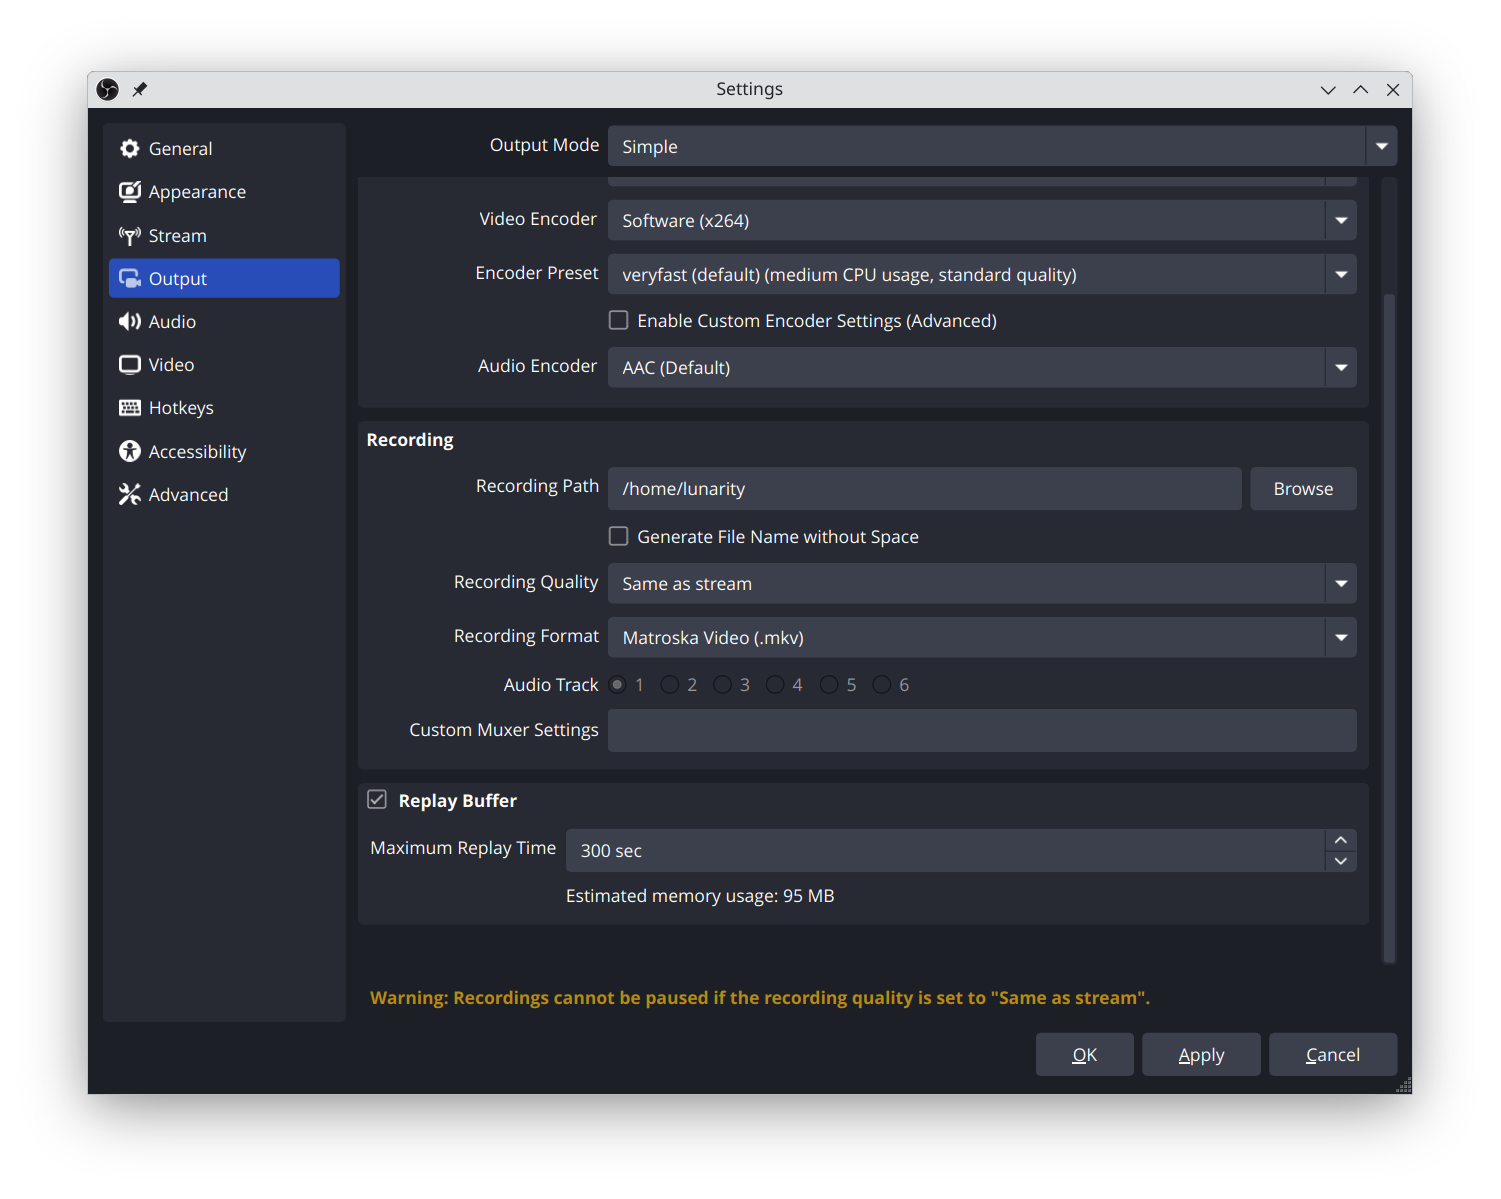Viewport: 1501px width, 1199px height.
Task: Apply the current settings
Action: [x=1201, y=1054]
